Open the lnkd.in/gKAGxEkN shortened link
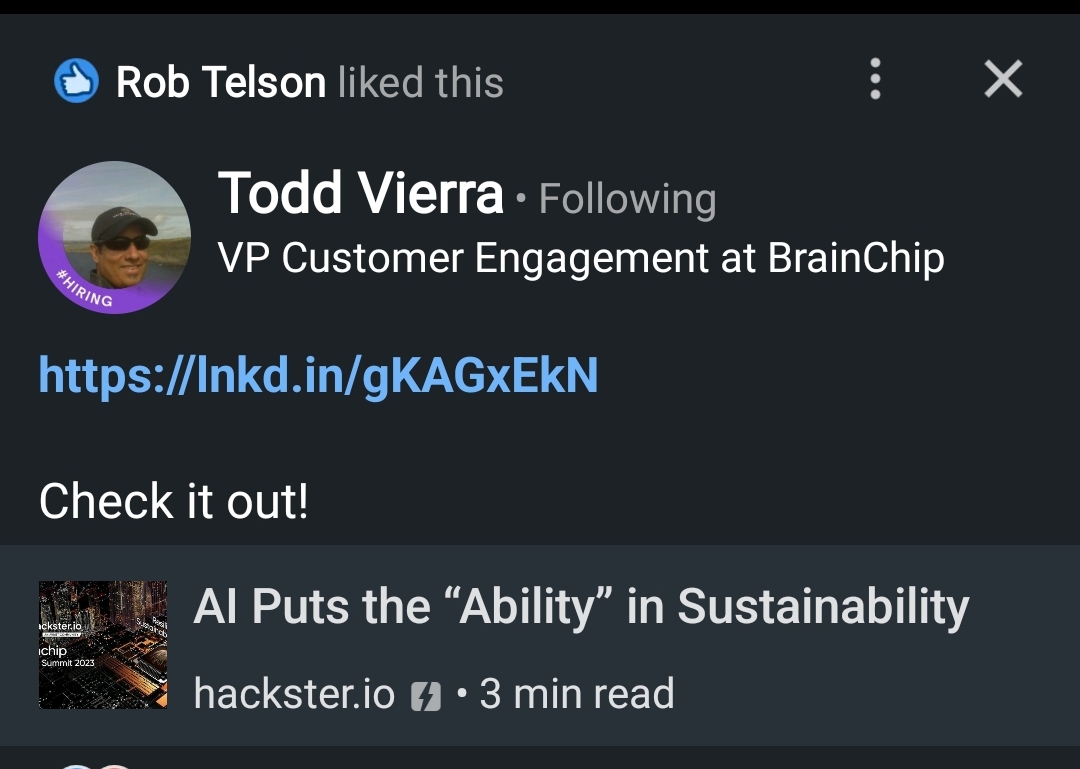 318,375
